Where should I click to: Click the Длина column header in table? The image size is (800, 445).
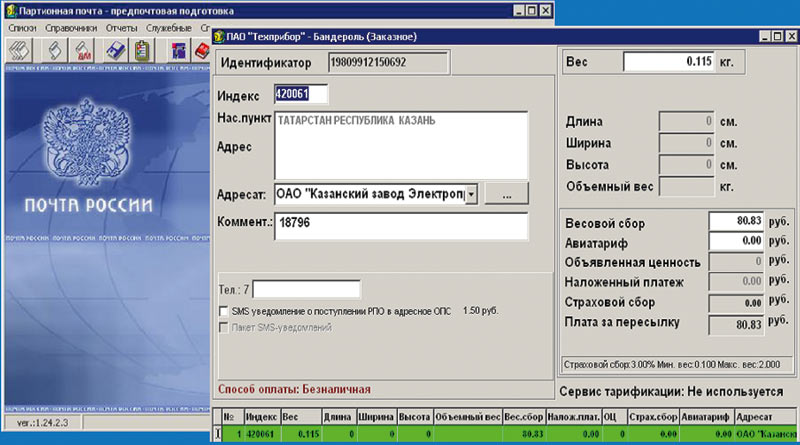[x=339, y=417]
